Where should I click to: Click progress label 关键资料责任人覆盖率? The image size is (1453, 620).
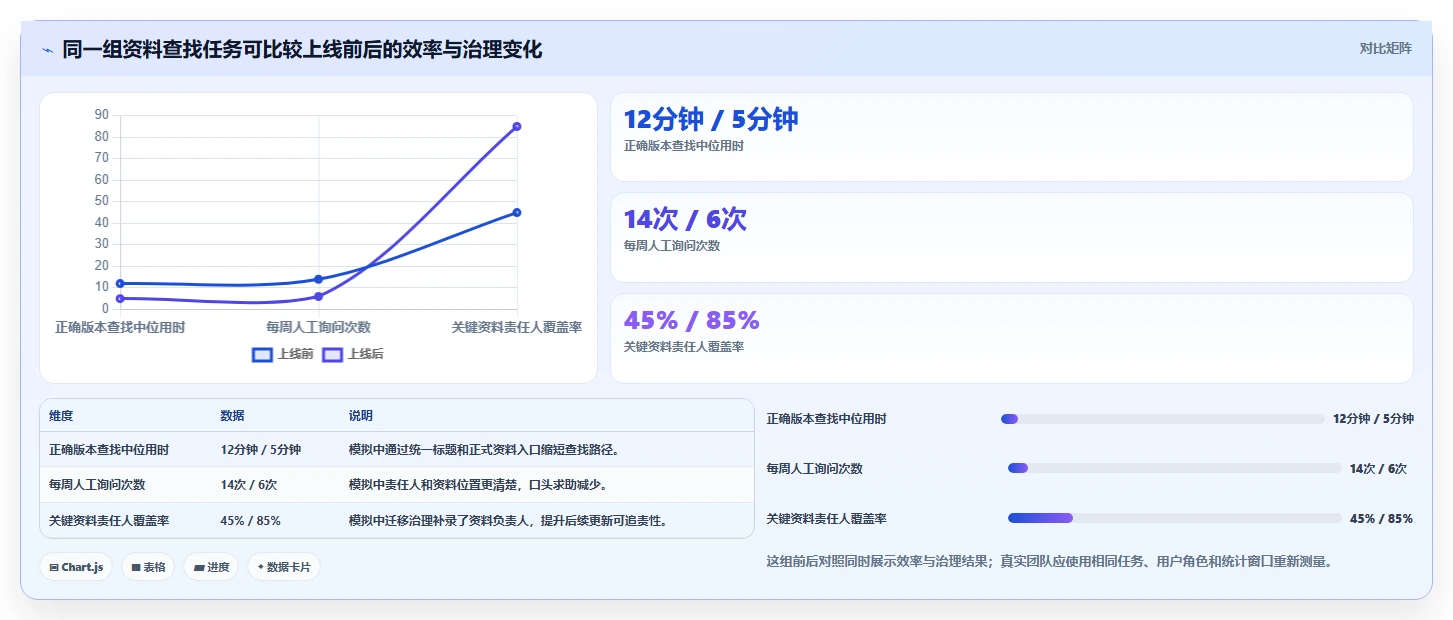pyautogui.click(x=826, y=518)
